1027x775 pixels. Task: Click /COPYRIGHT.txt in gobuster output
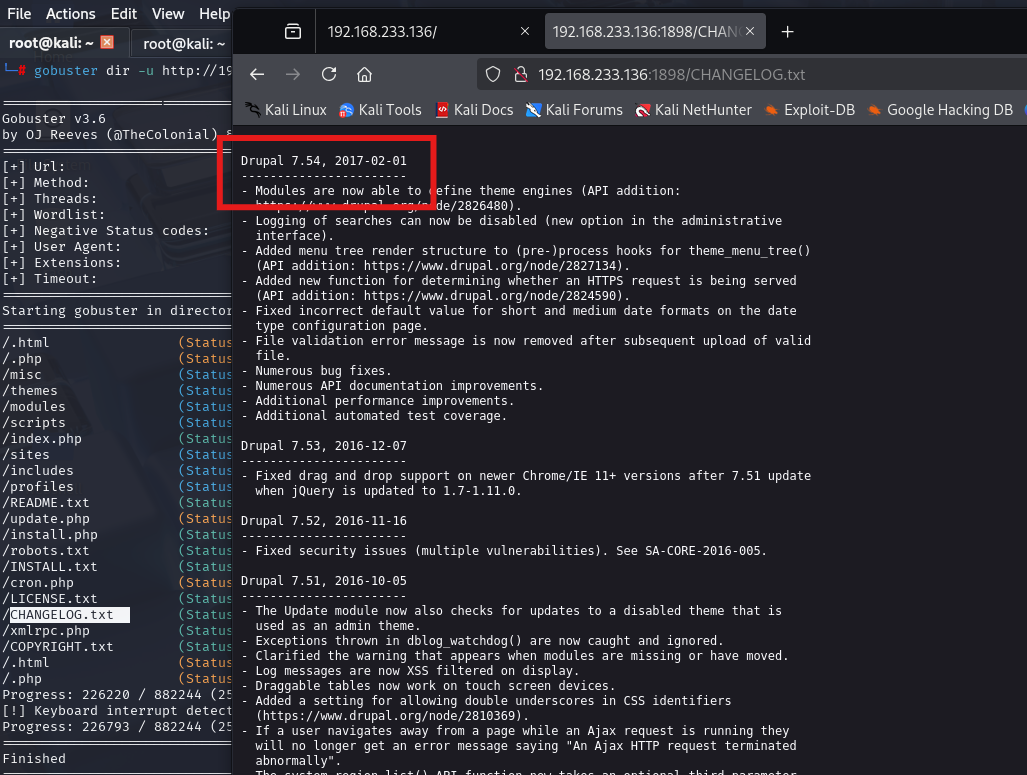pos(58,647)
